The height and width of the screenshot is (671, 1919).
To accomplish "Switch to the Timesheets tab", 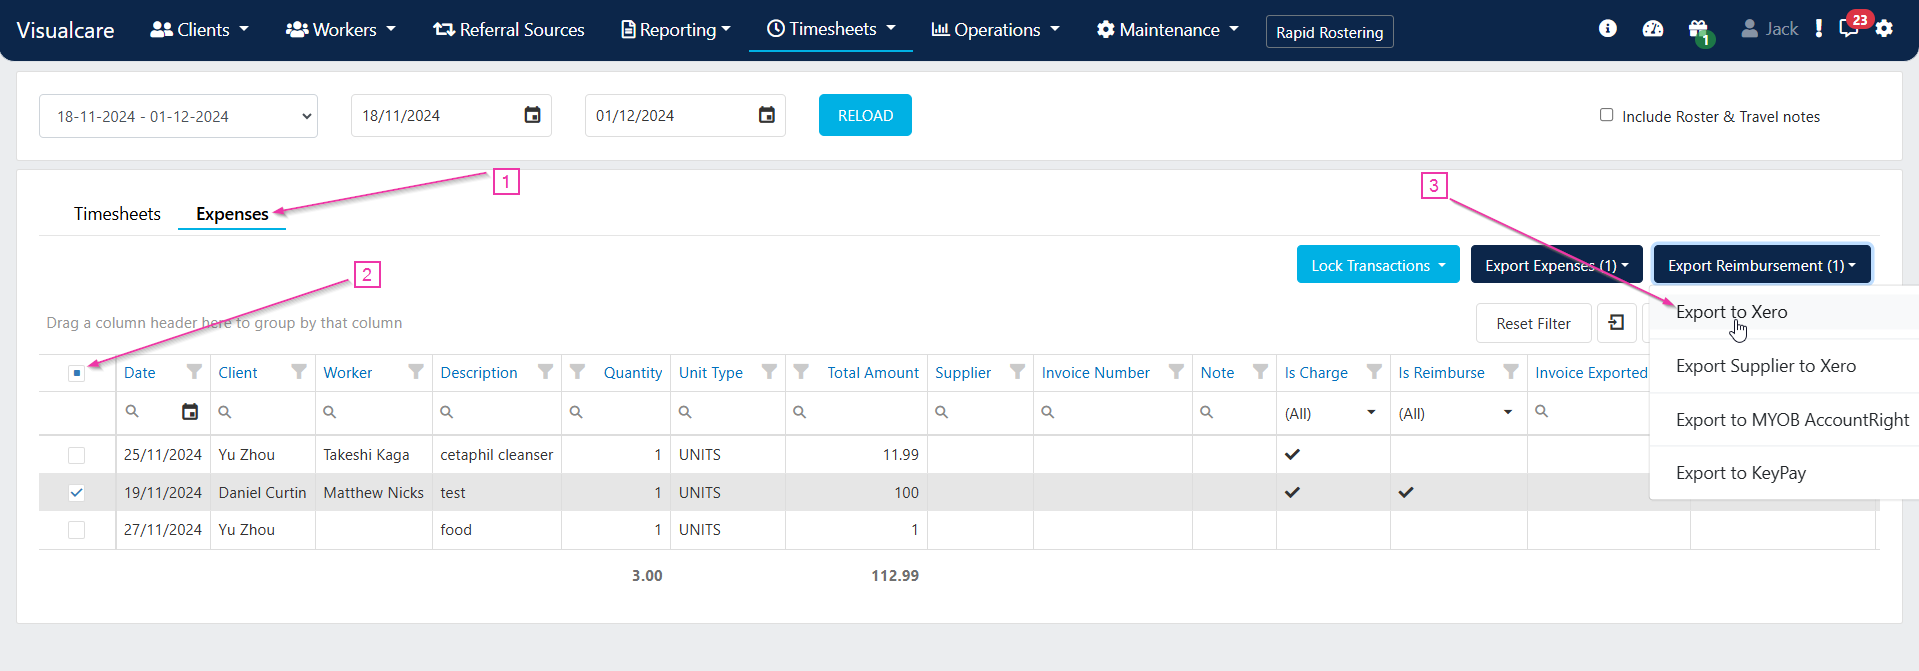I will (x=117, y=214).
